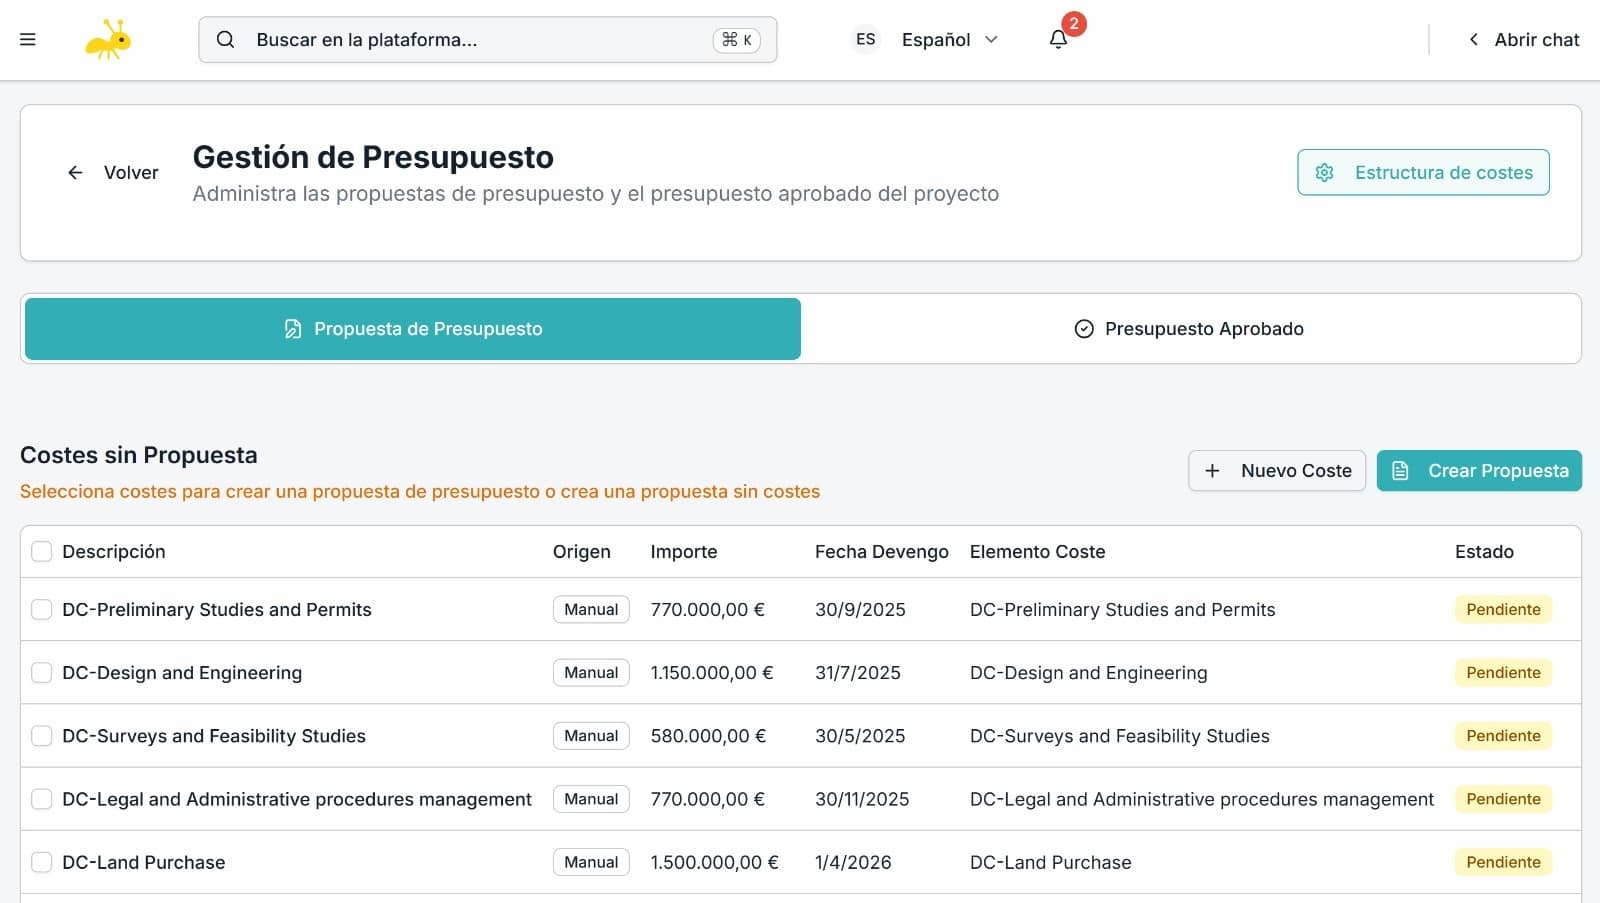Click the gear icon in Estructura de costes
1600x903 pixels.
click(1325, 173)
